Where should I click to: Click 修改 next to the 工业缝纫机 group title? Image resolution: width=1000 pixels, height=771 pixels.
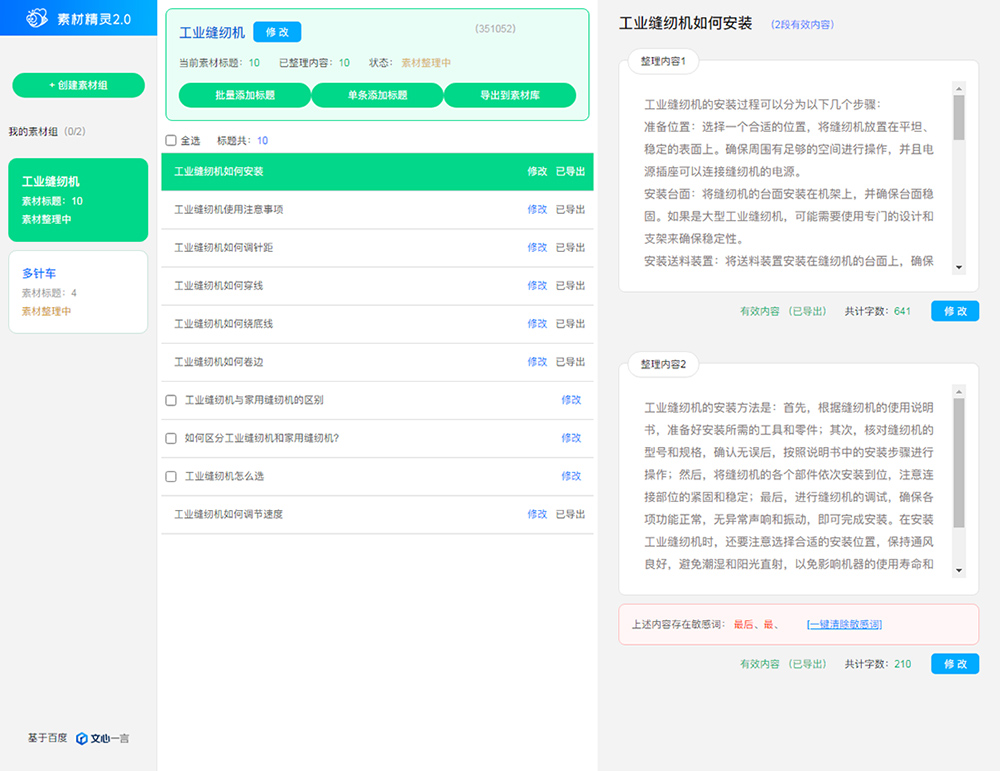click(x=277, y=32)
